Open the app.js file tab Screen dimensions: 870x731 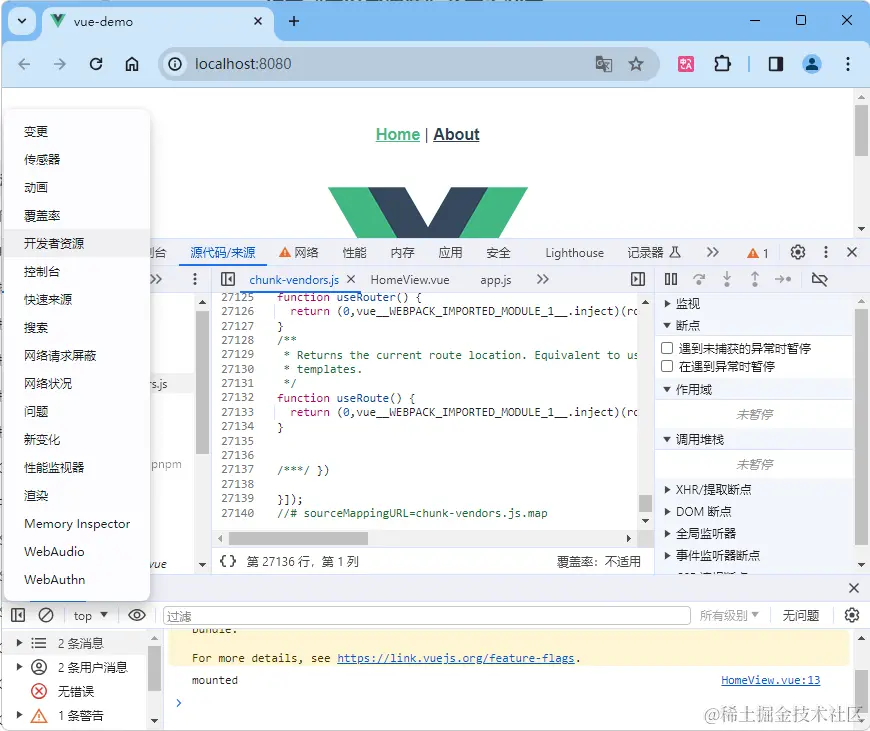pos(495,280)
